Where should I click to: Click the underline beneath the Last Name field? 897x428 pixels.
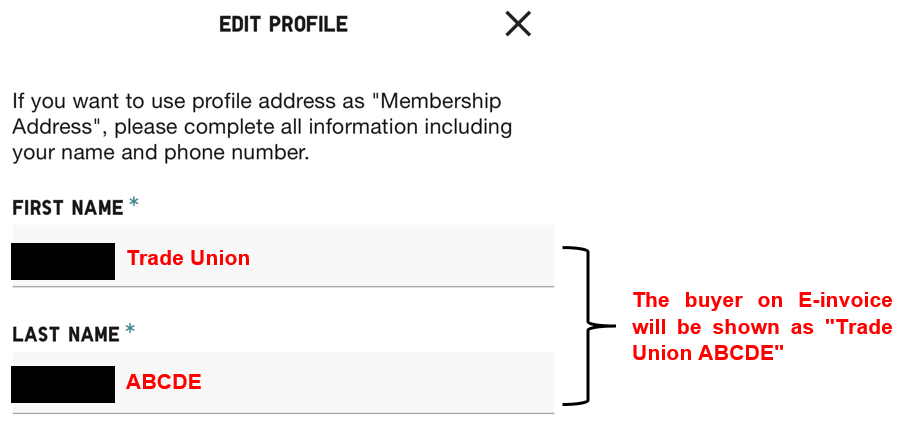pos(282,412)
